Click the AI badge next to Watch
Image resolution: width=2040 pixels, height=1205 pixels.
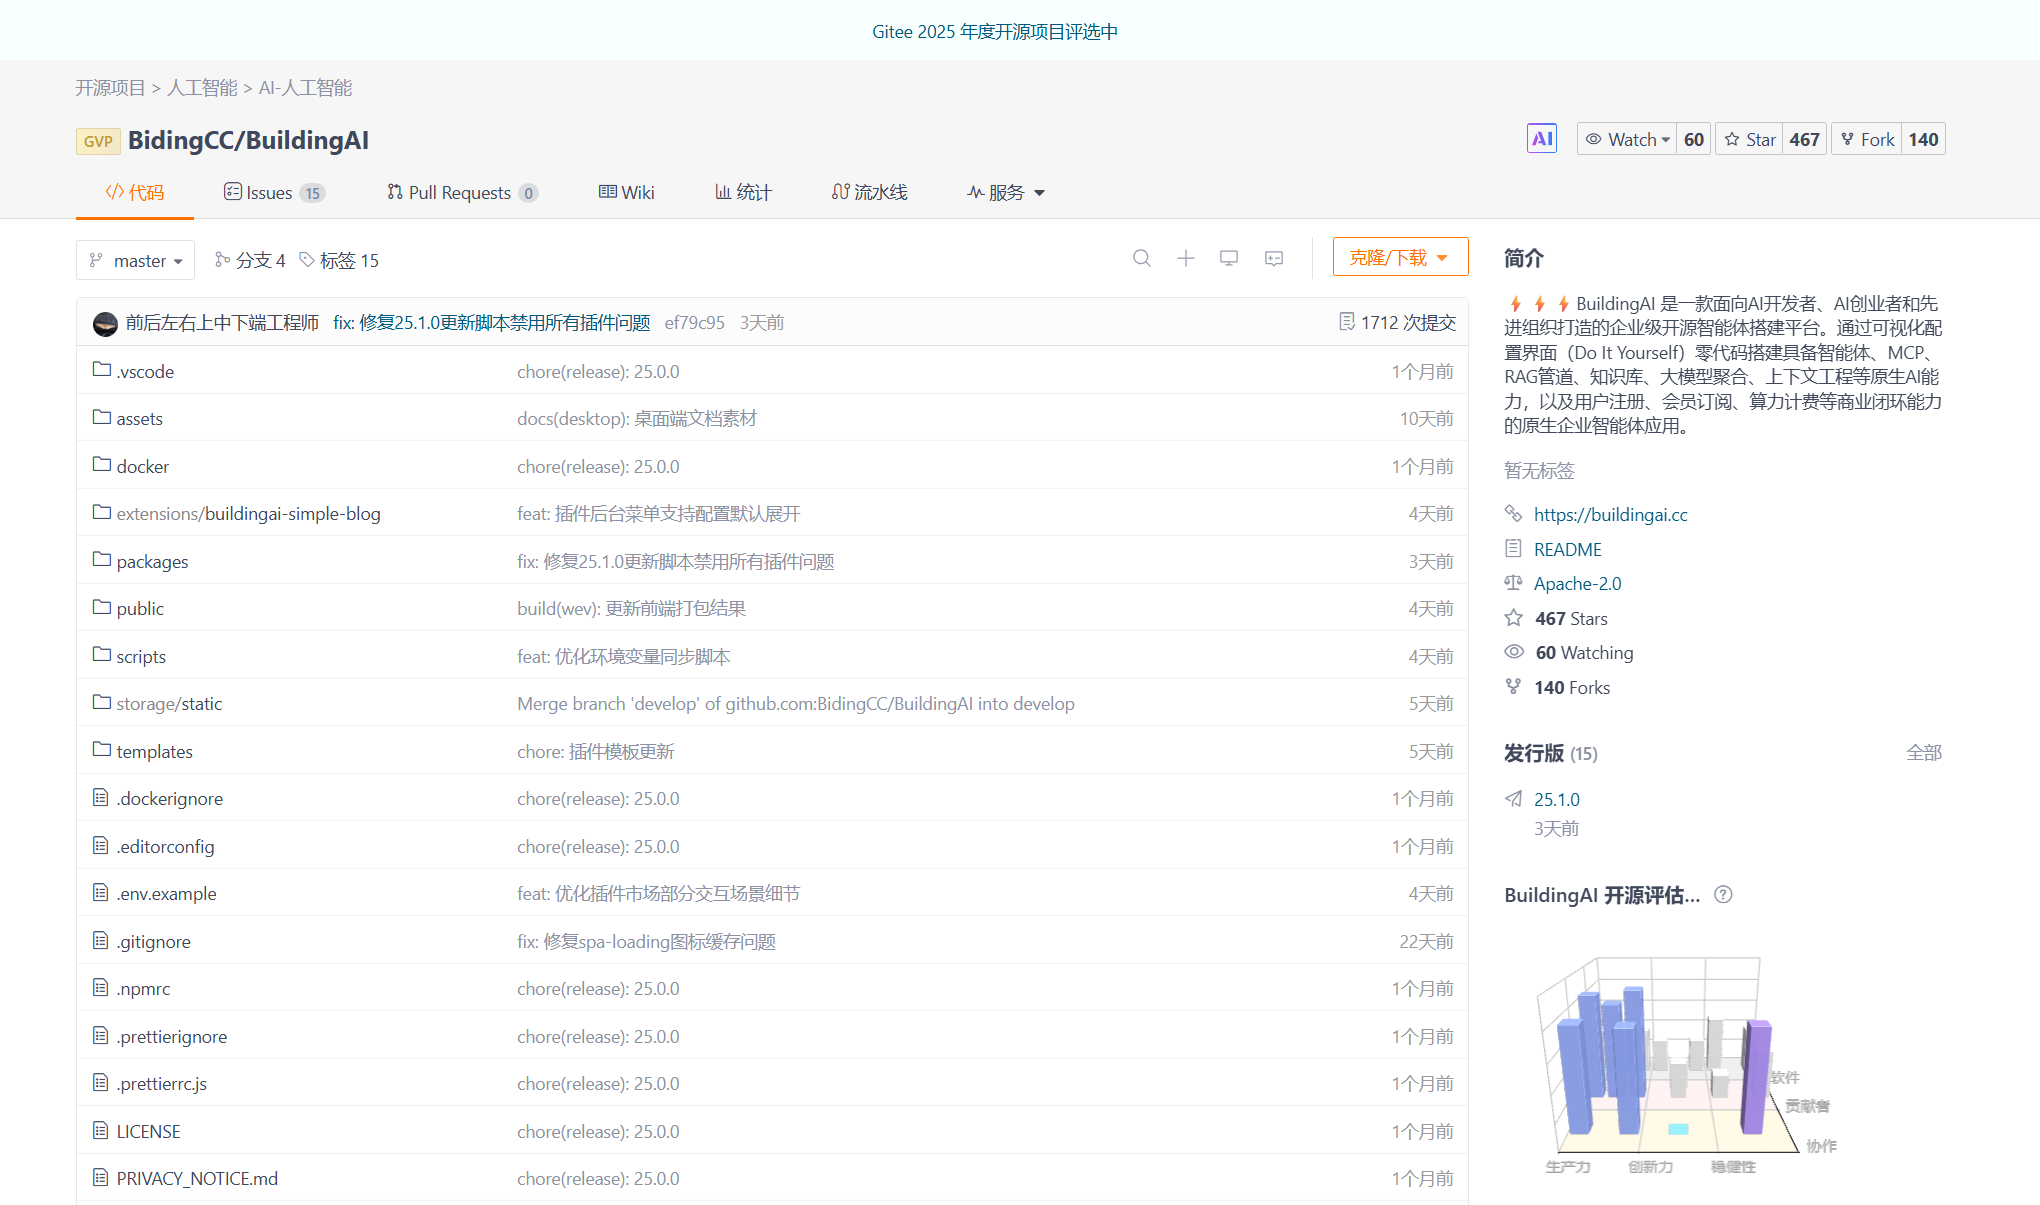click(x=1541, y=138)
